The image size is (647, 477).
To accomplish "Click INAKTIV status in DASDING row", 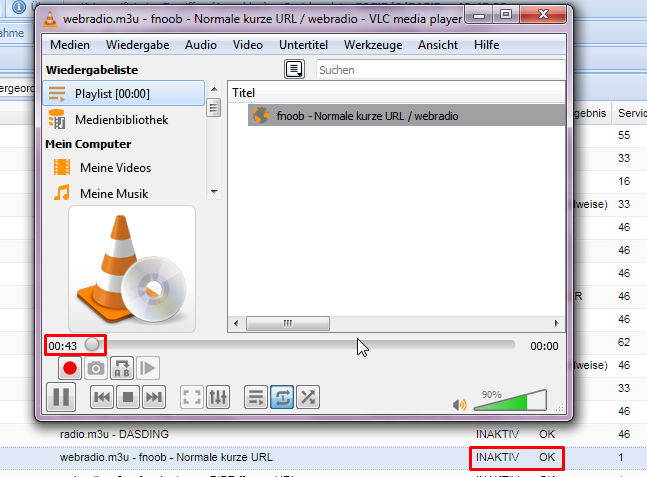I will [497, 434].
